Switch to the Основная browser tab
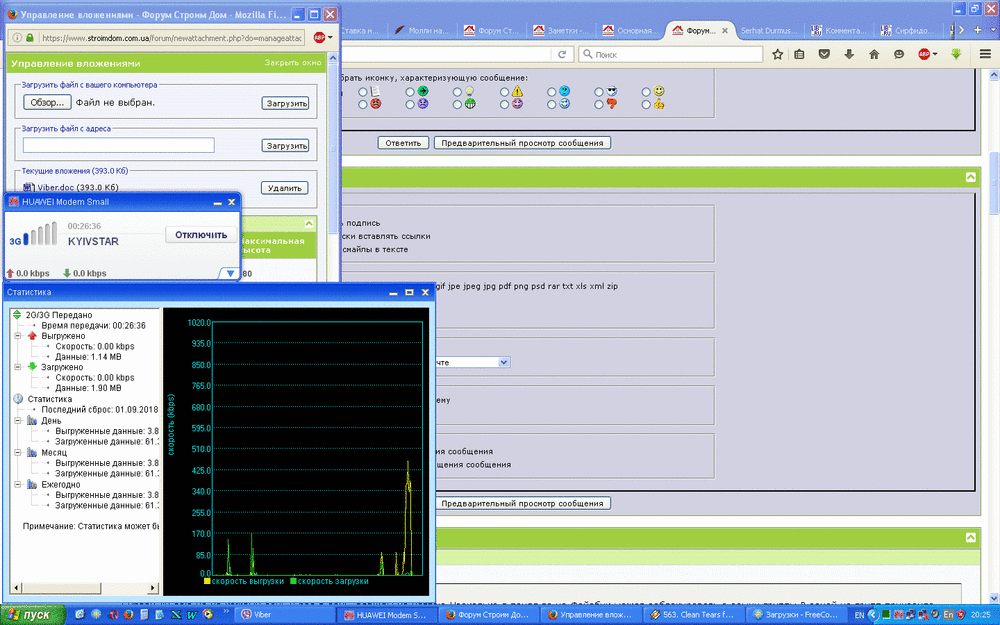1000x625 pixels. [636, 30]
